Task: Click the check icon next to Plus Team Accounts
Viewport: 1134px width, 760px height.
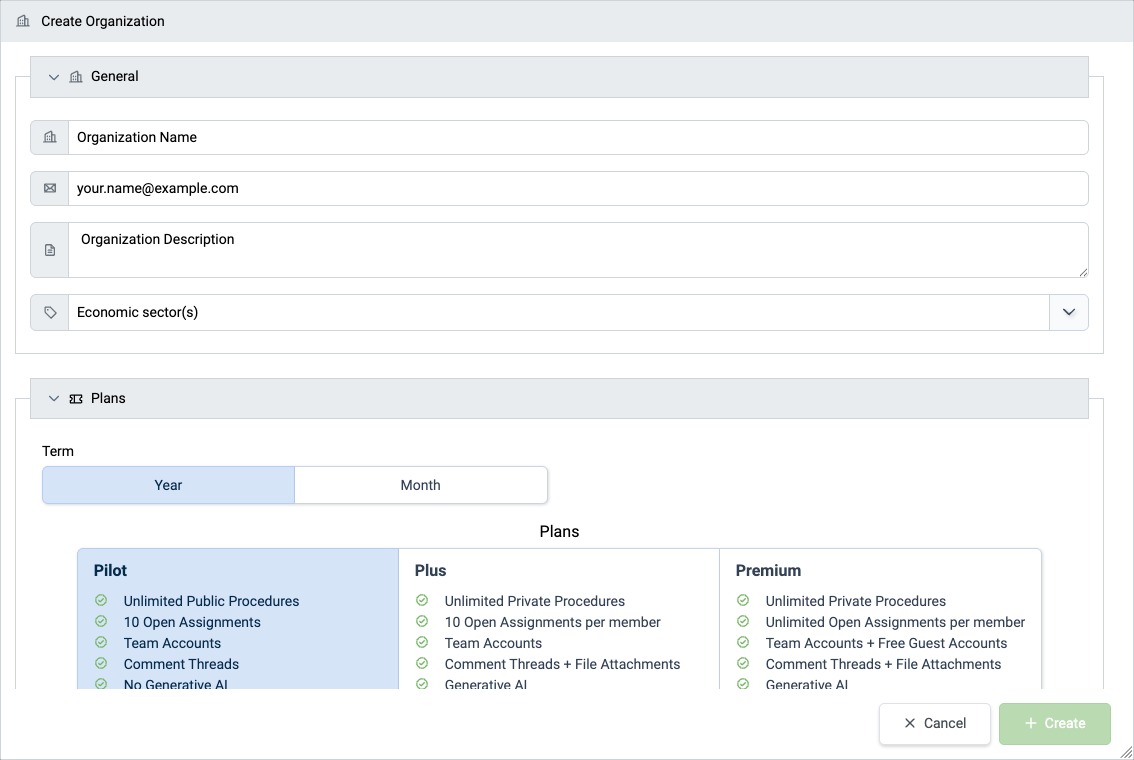Action: coord(422,642)
